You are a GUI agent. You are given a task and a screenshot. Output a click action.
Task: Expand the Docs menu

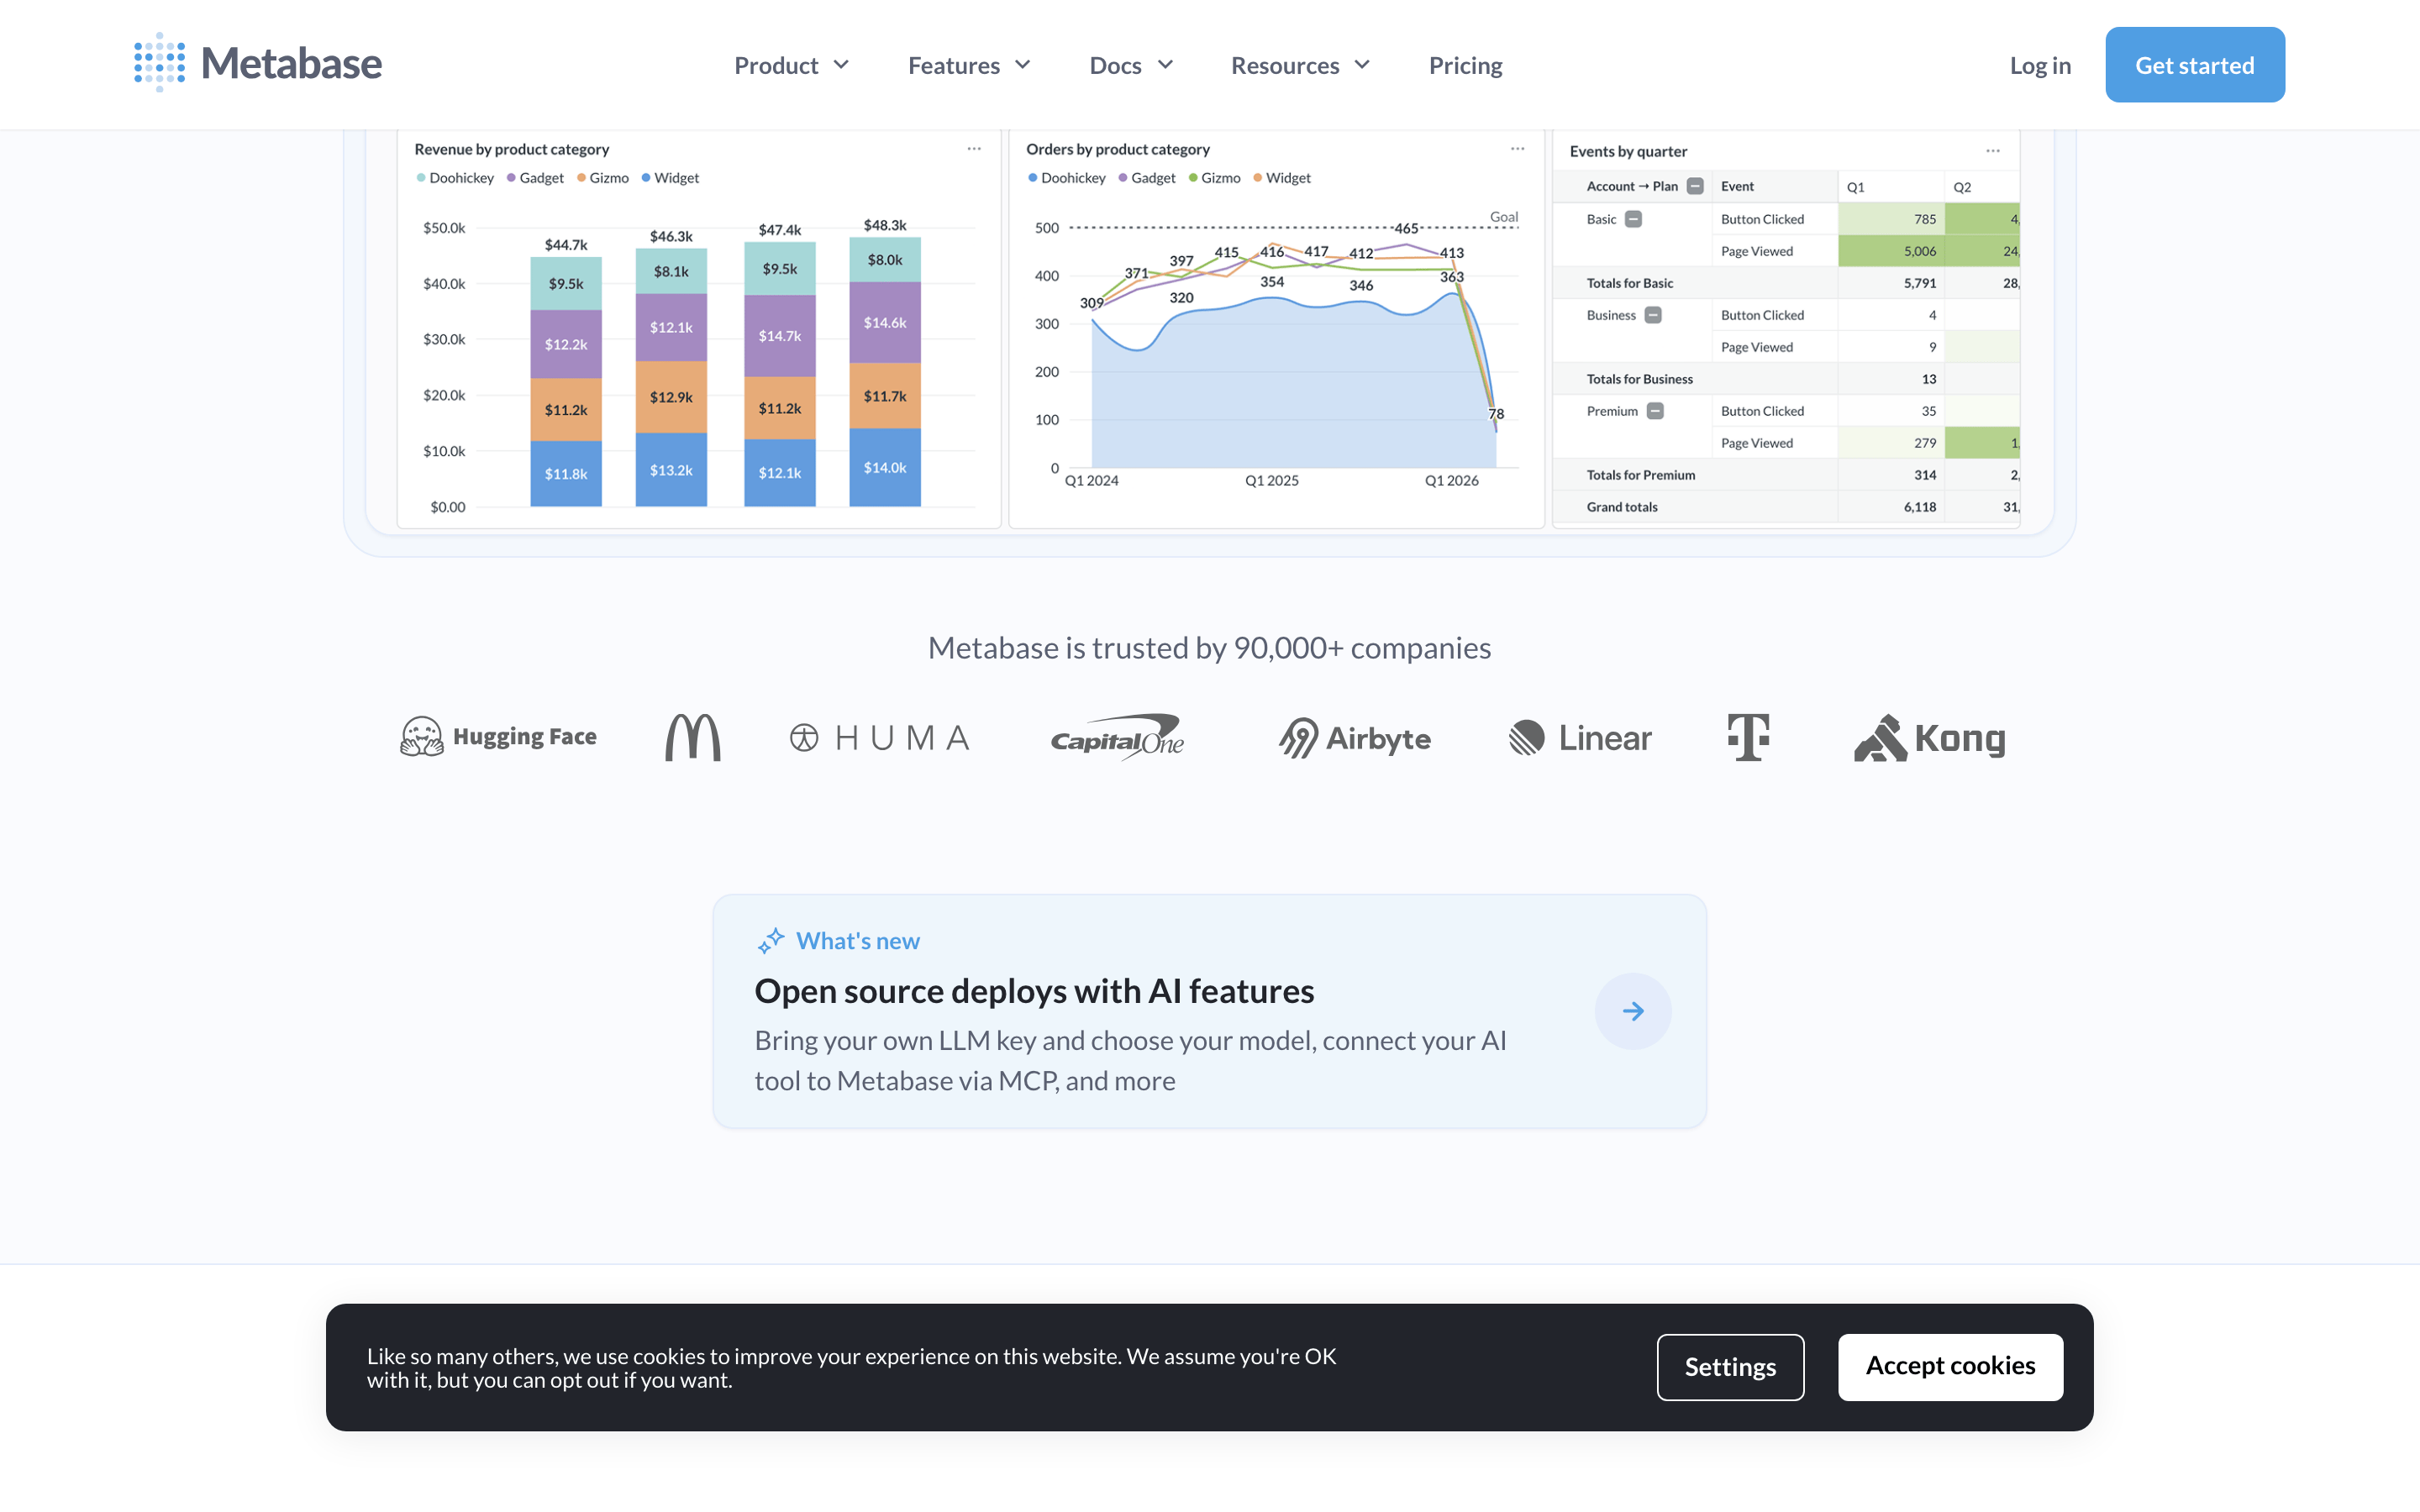point(1131,65)
